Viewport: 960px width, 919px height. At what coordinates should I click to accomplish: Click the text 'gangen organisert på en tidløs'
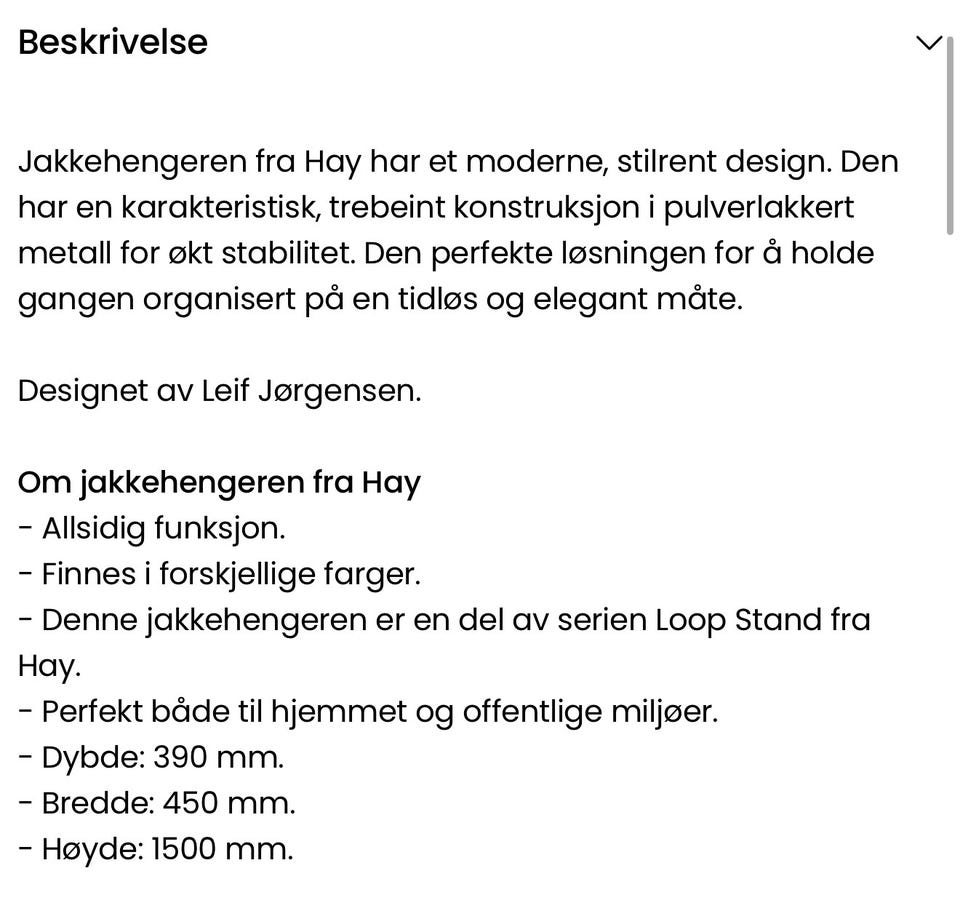247,300
